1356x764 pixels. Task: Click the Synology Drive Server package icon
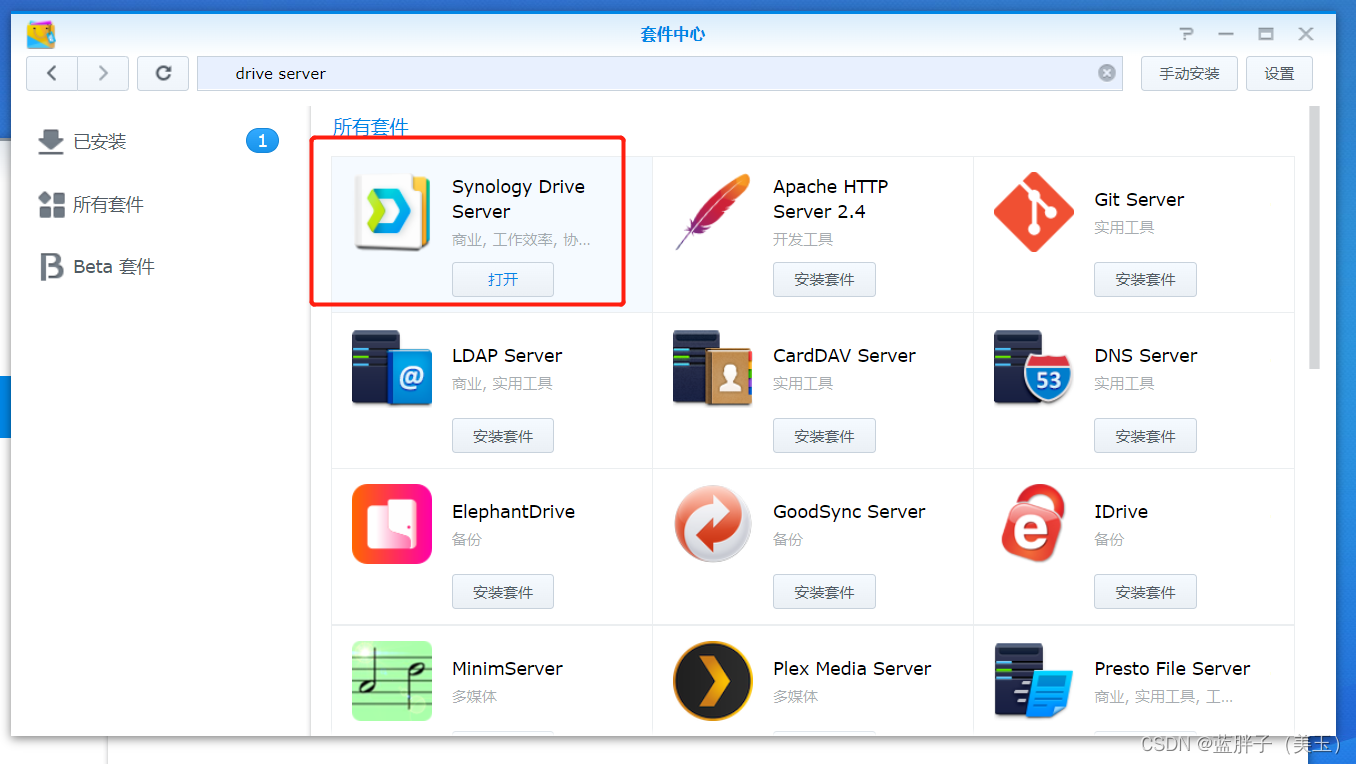[392, 212]
